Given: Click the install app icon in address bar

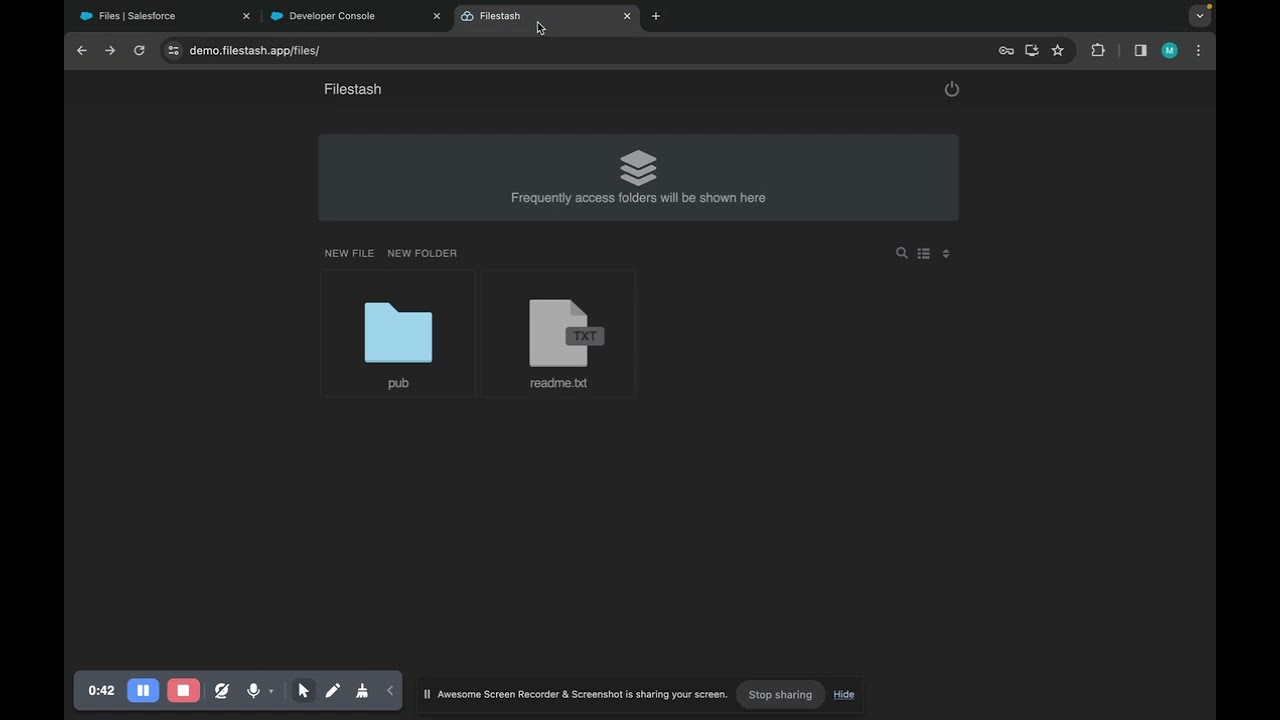Looking at the screenshot, I should (1032, 50).
